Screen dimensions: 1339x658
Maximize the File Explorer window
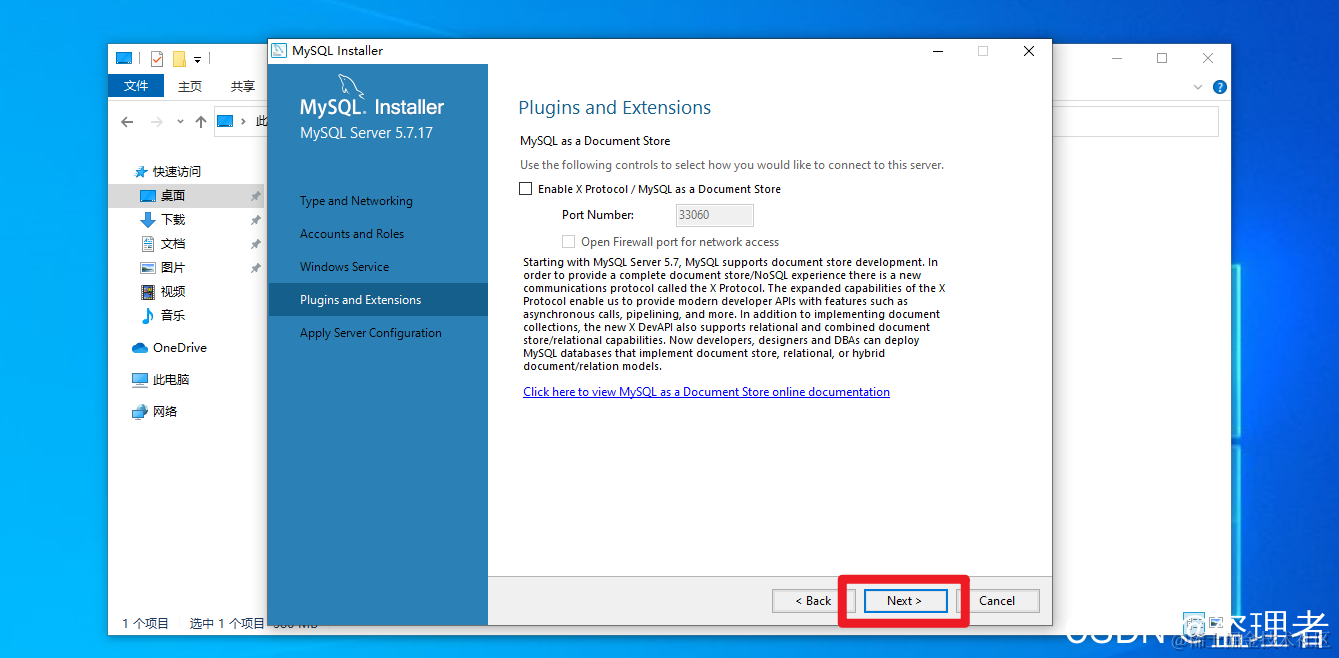click(1162, 58)
